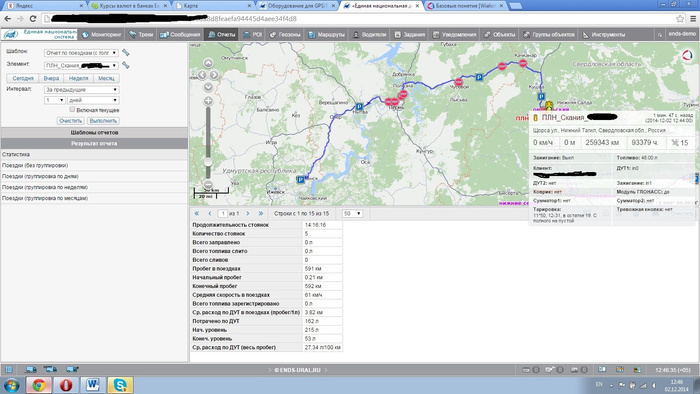Click the parking marker near Ижевск
700x394 pixels.
(301, 180)
